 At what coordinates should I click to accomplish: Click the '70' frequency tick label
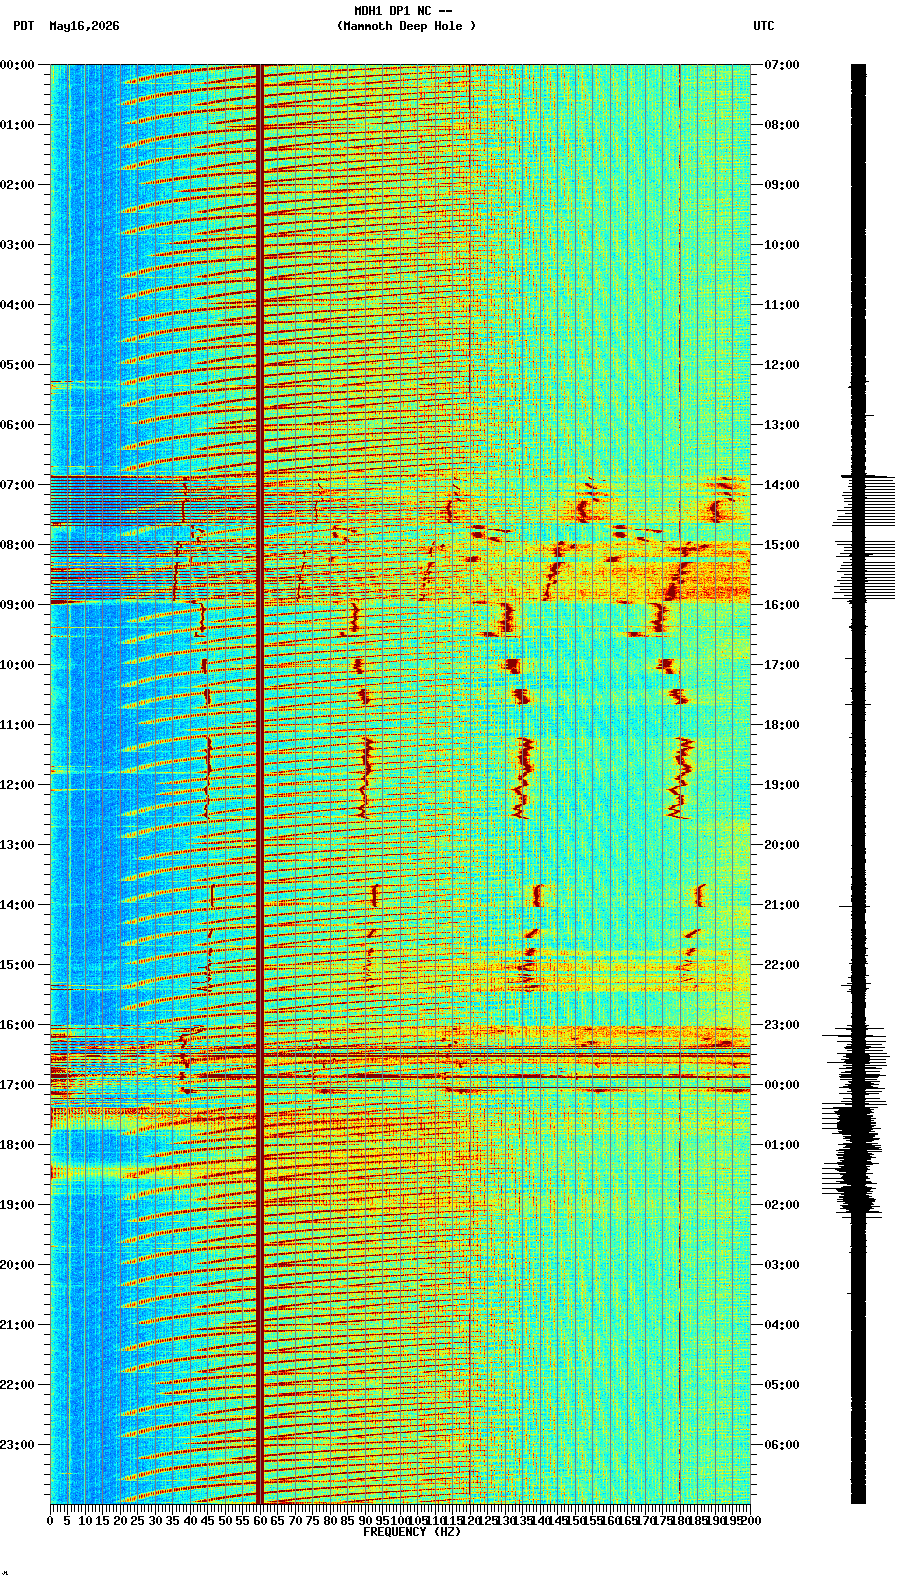(x=295, y=1521)
